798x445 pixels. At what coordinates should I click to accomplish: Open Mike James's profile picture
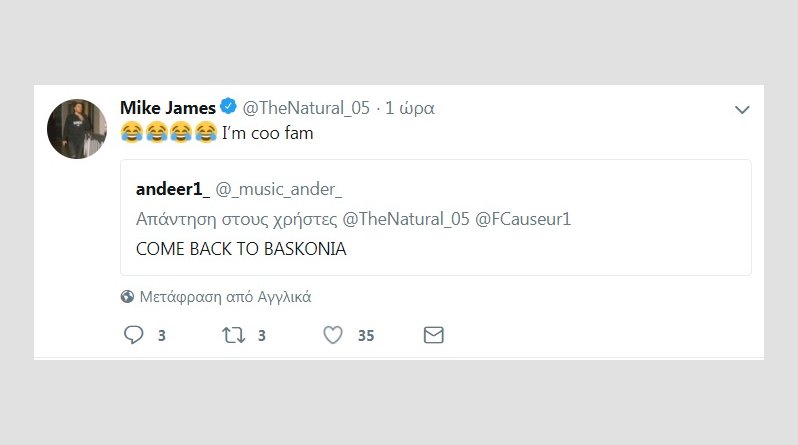click(77, 129)
